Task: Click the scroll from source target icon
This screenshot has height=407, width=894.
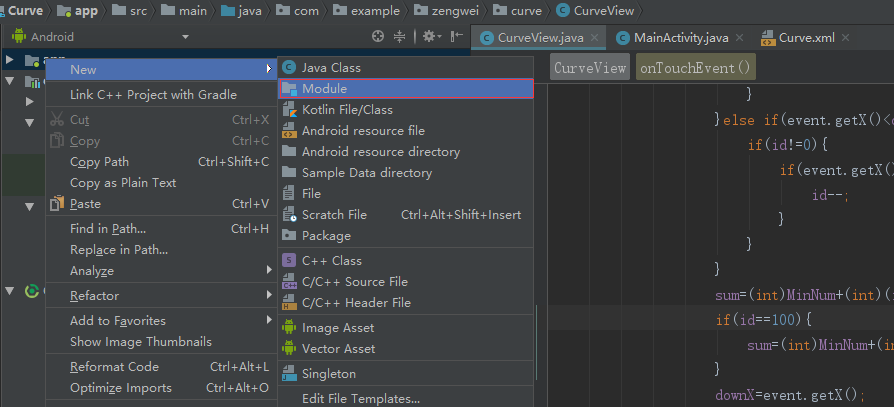Action: 378,36
